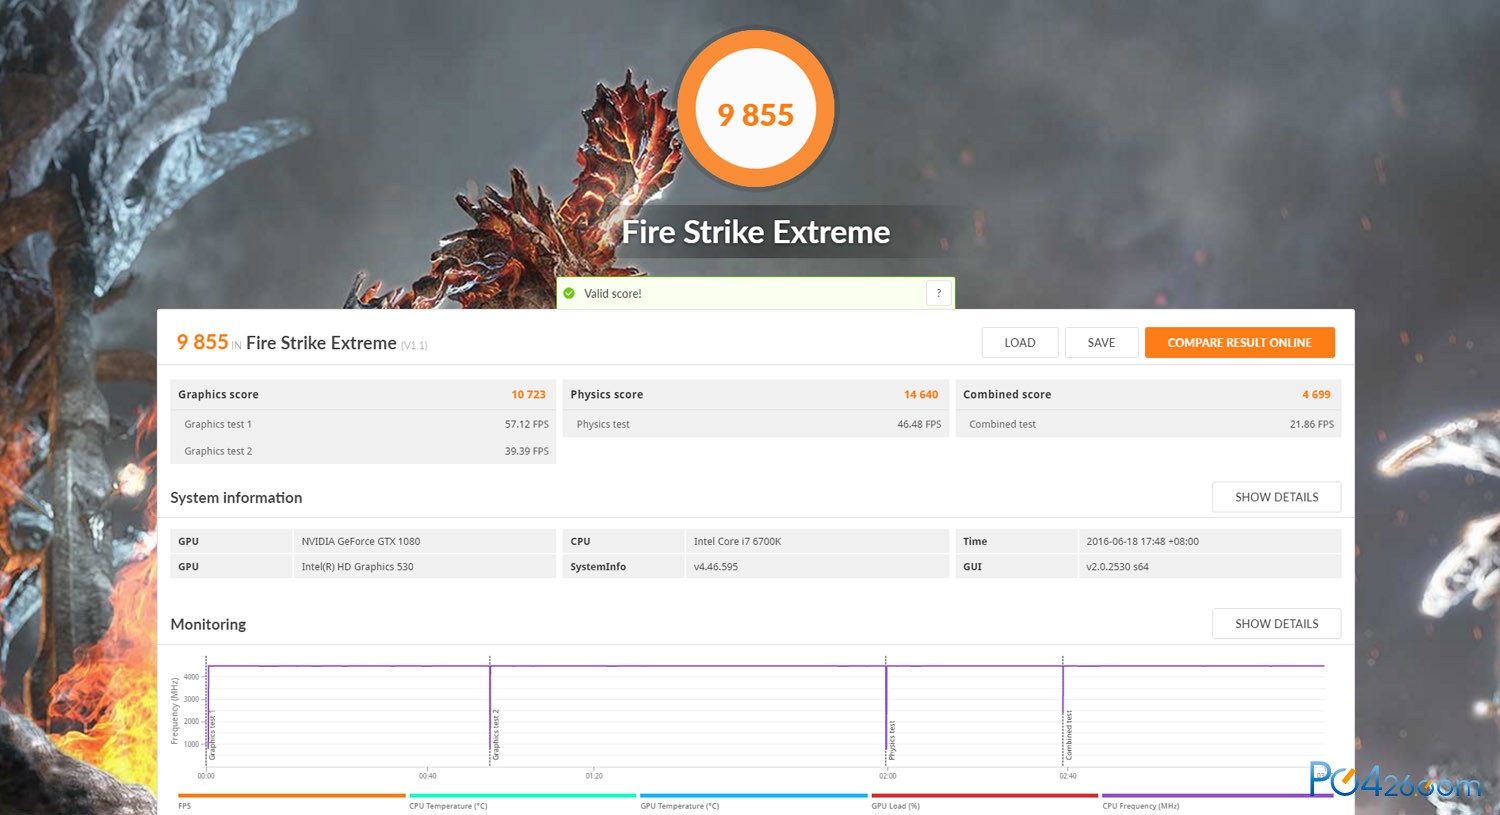The height and width of the screenshot is (815, 1500).
Task: Click the 00:40 time axis label
Action: click(x=428, y=776)
